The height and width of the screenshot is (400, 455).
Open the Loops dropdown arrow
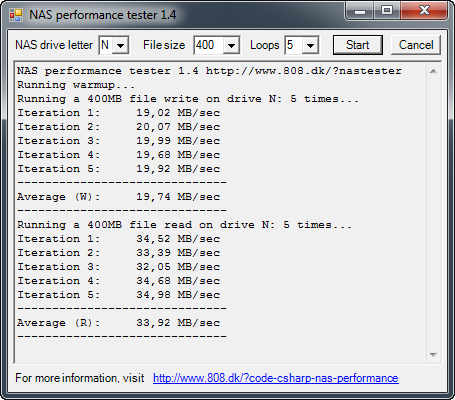click(x=310, y=45)
